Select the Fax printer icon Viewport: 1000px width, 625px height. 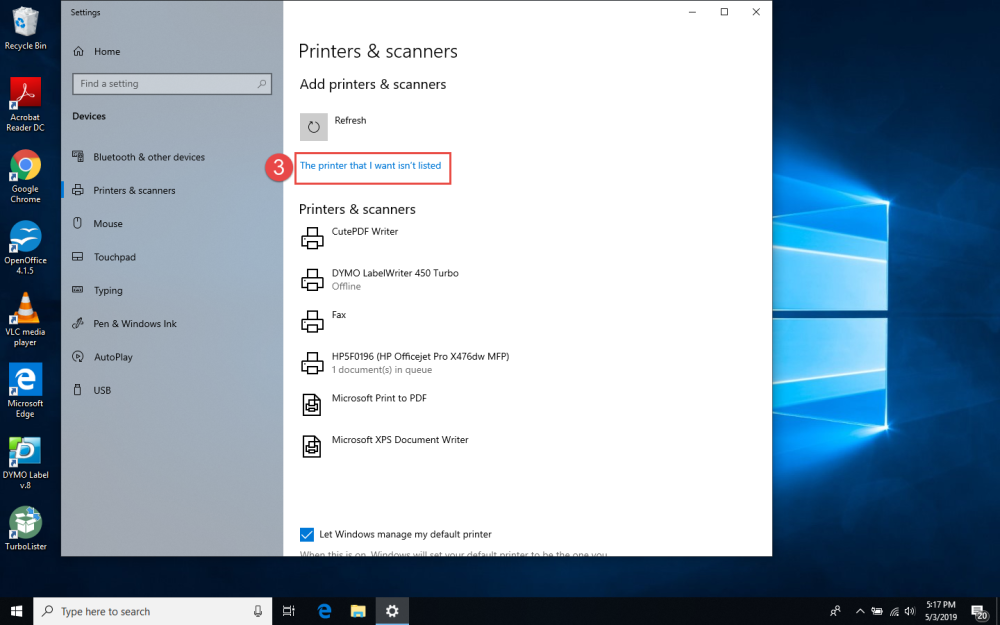[312, 321]
